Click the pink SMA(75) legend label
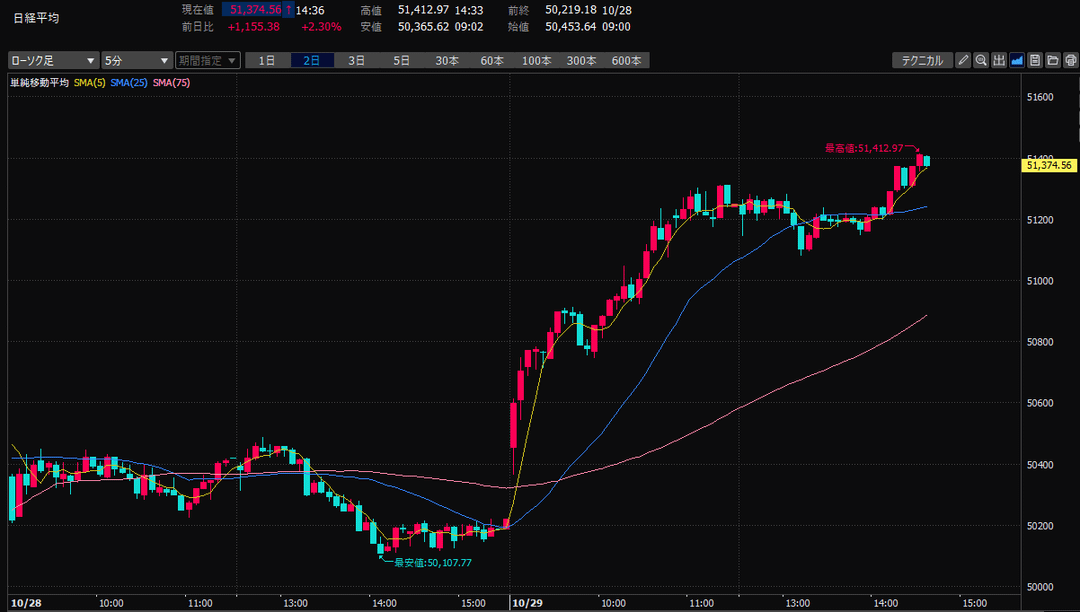Screen dimensions: 1080x612 click(171, 82)
